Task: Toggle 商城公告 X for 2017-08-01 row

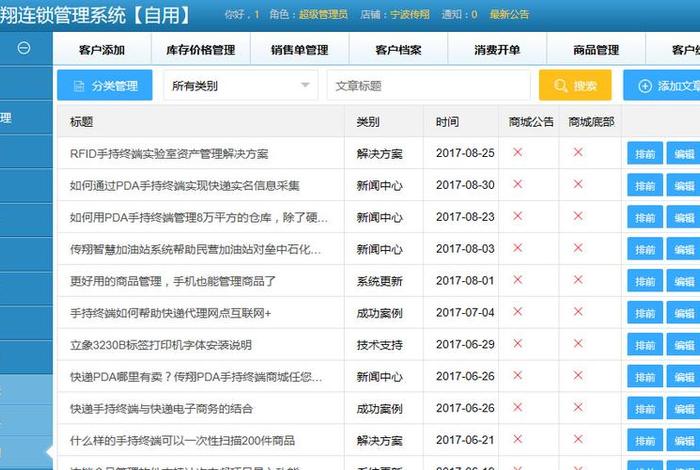Action: (x=517, y=280)
